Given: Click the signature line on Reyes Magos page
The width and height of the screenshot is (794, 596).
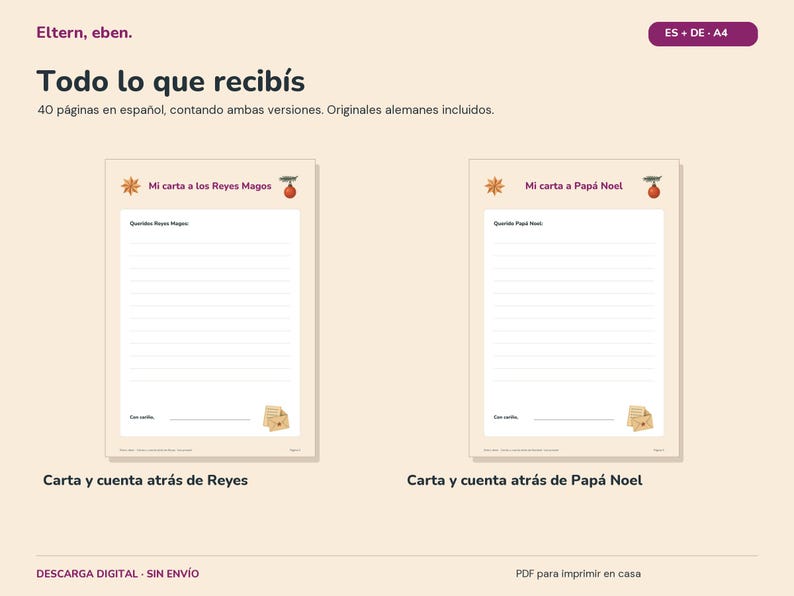Looking at the screenshot, I should click(x=210, y=419).
